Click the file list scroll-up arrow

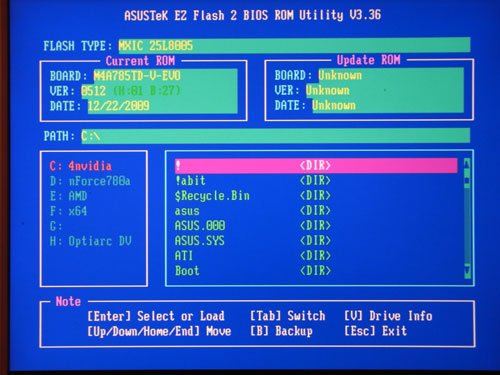[467, 164]
